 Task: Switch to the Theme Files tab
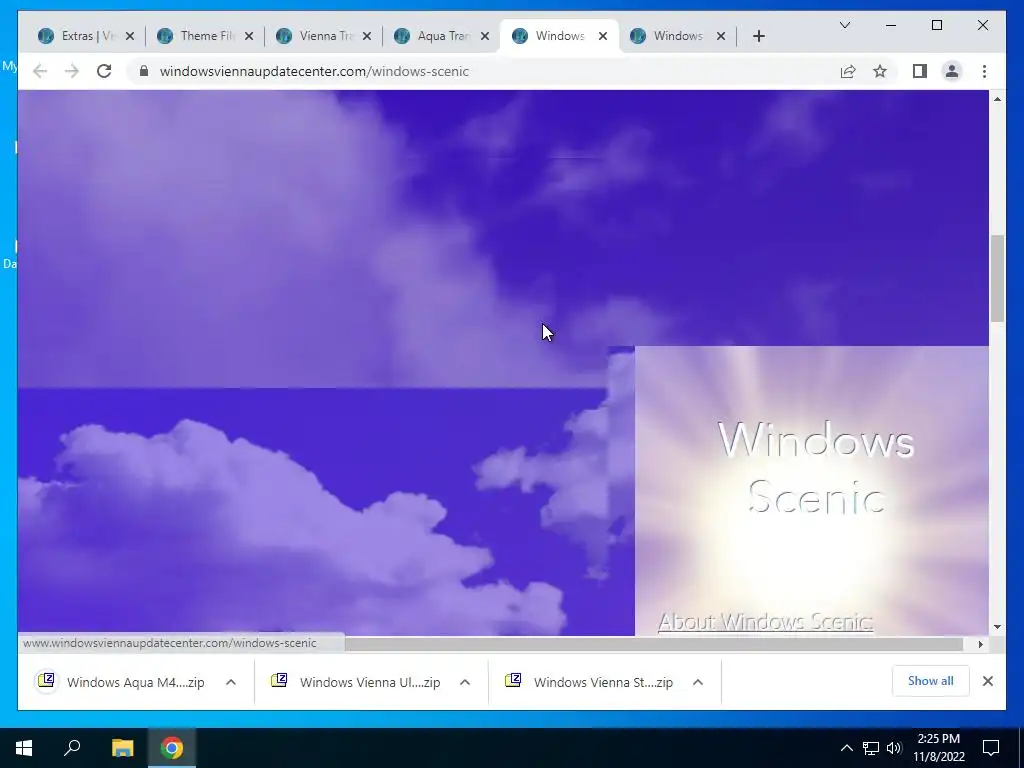tap(204, 36)
